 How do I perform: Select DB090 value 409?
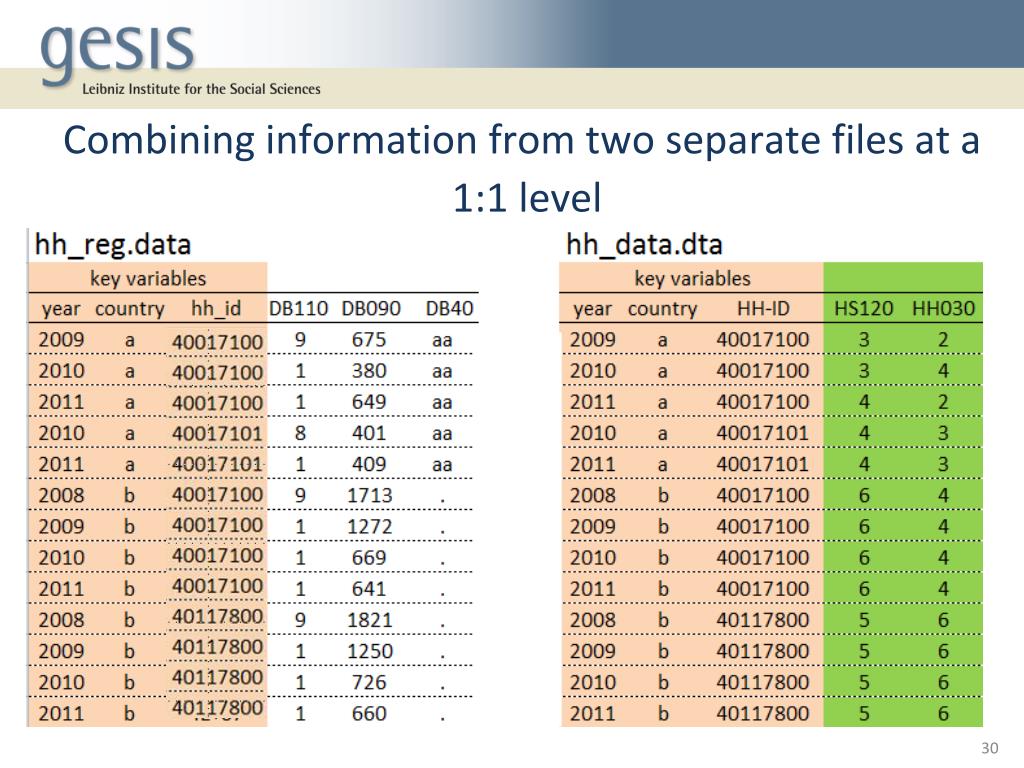point(369,464)
